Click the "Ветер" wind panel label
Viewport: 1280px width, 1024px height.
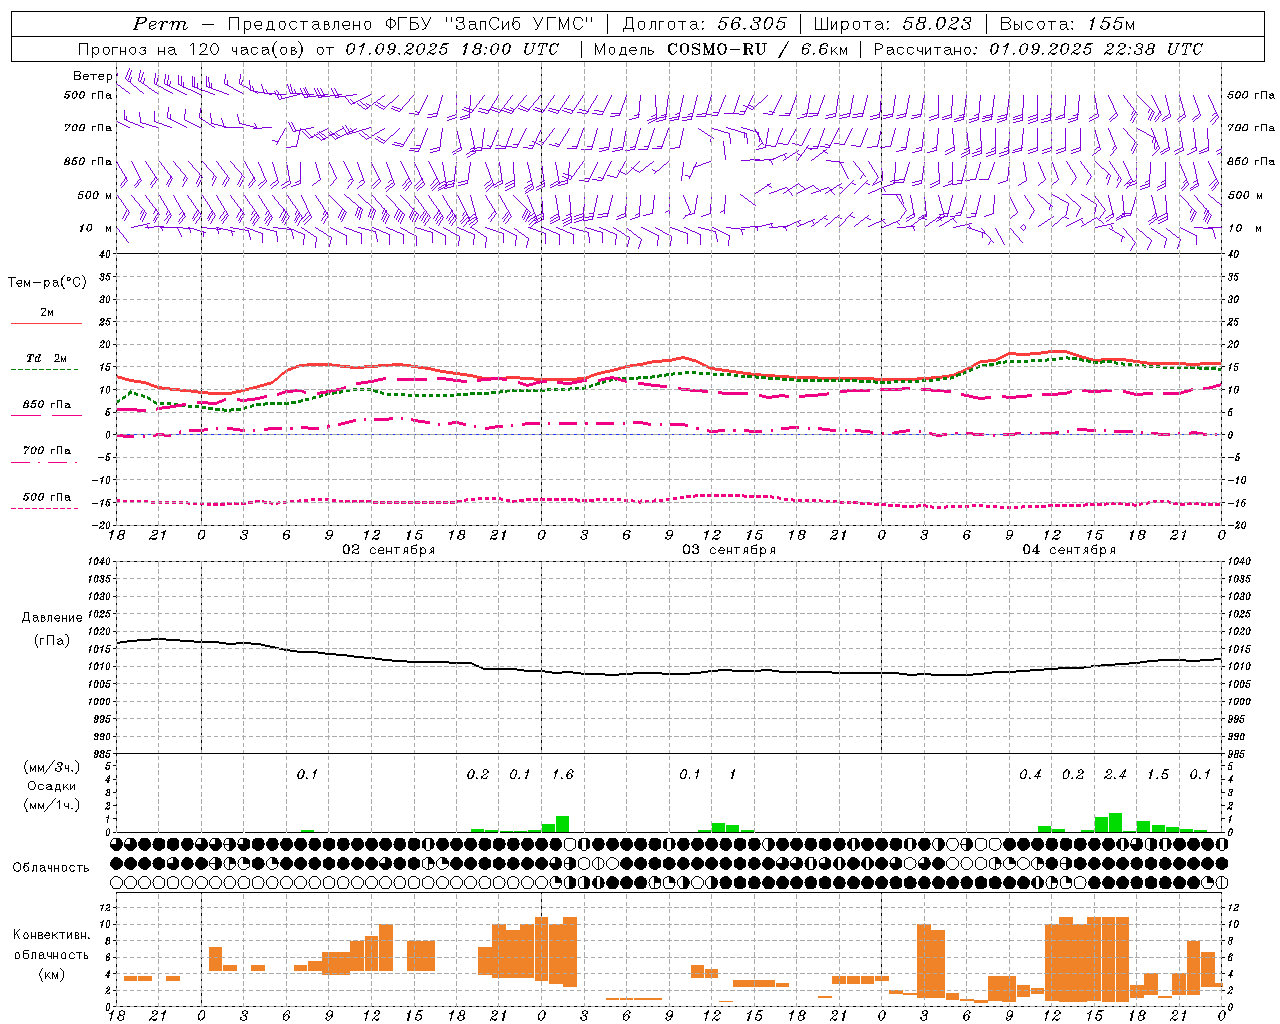92,76
